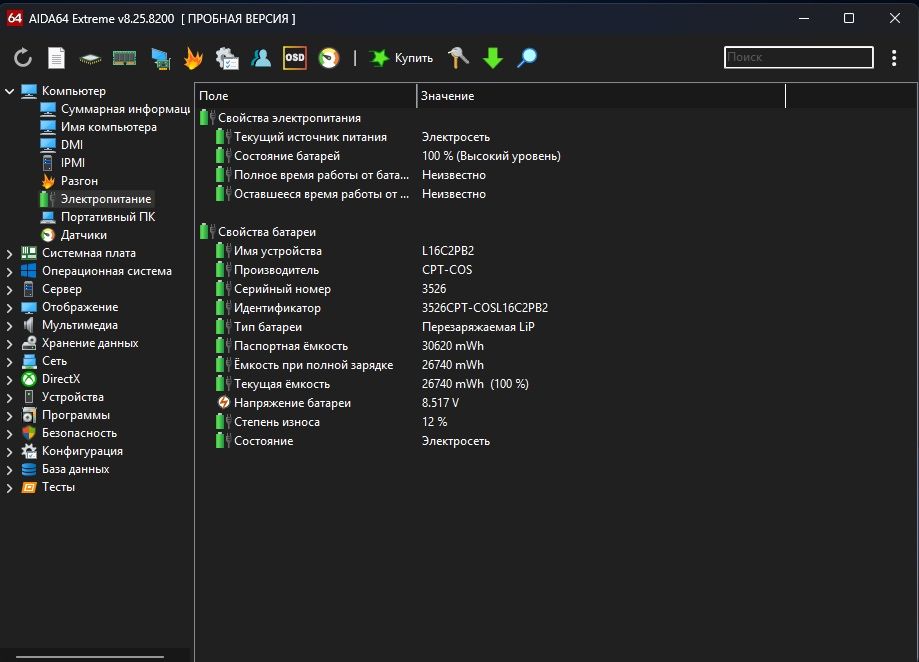Expand the Конфигурация node
Viewport: 919px width, 662px height.
tap(9, 452)
